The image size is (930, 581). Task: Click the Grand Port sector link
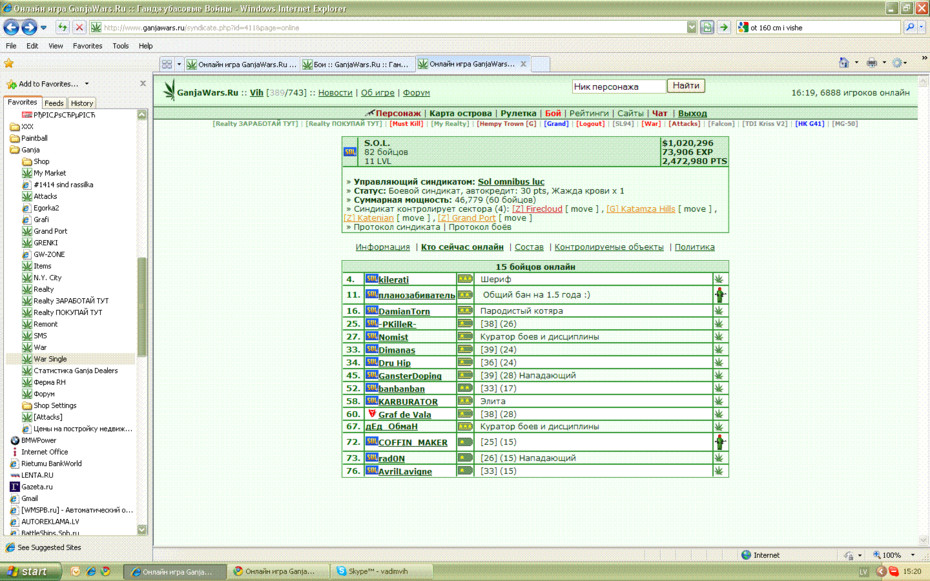[x=466, y=218]
